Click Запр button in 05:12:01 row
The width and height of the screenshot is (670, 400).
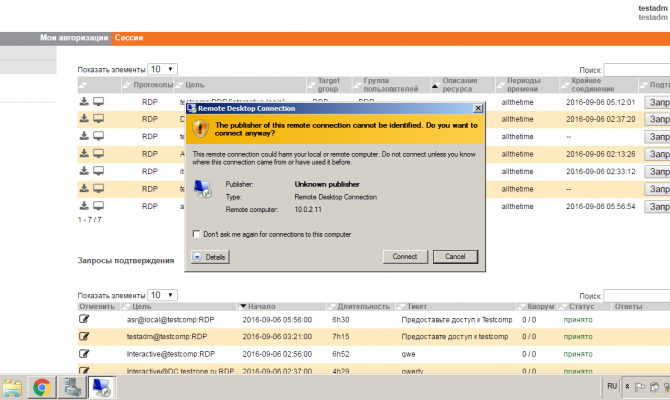(657, 102)
